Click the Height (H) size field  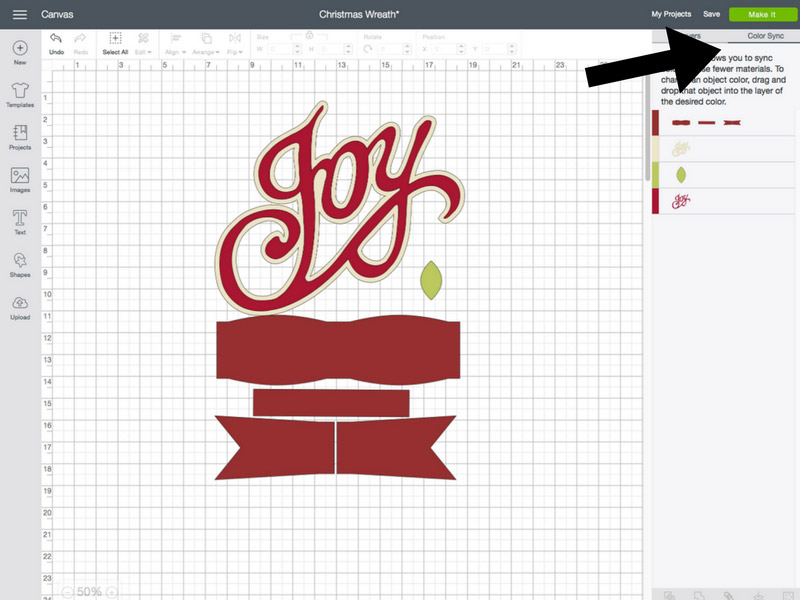click(330, 49)
